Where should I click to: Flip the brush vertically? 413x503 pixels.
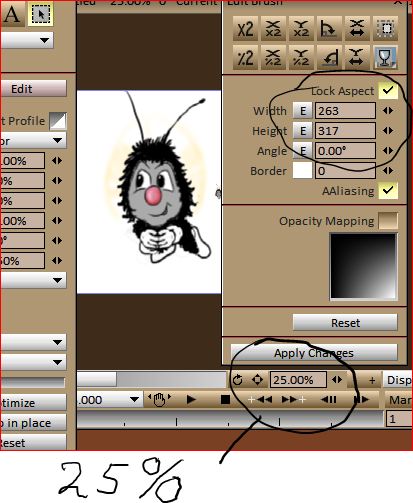357,57
